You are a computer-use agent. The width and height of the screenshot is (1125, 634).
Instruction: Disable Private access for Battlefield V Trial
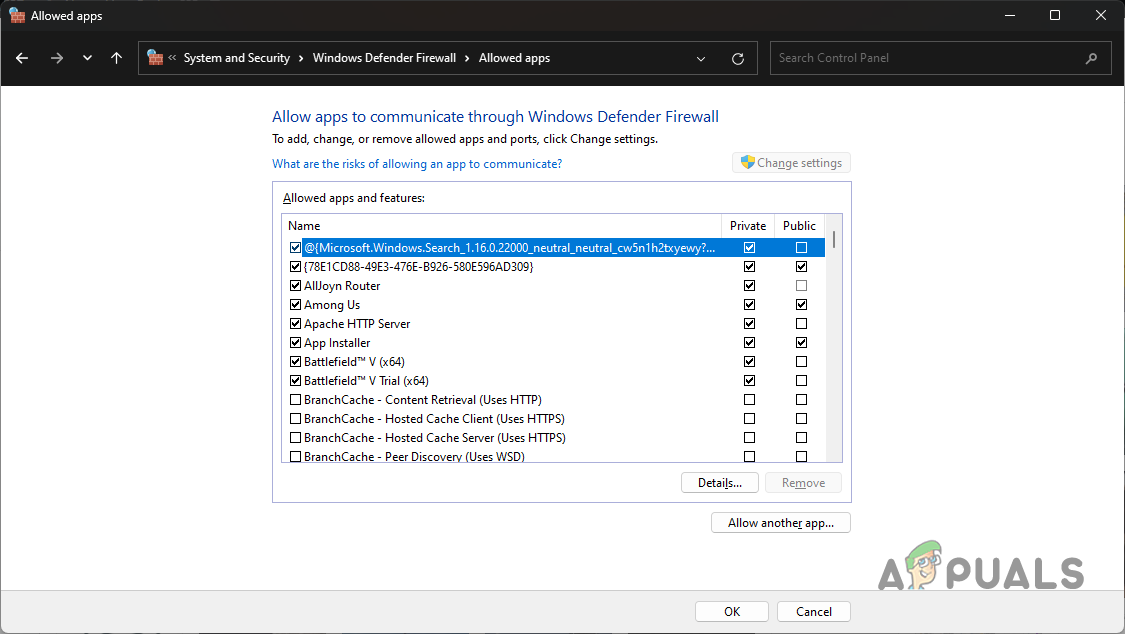click(749, 381)
